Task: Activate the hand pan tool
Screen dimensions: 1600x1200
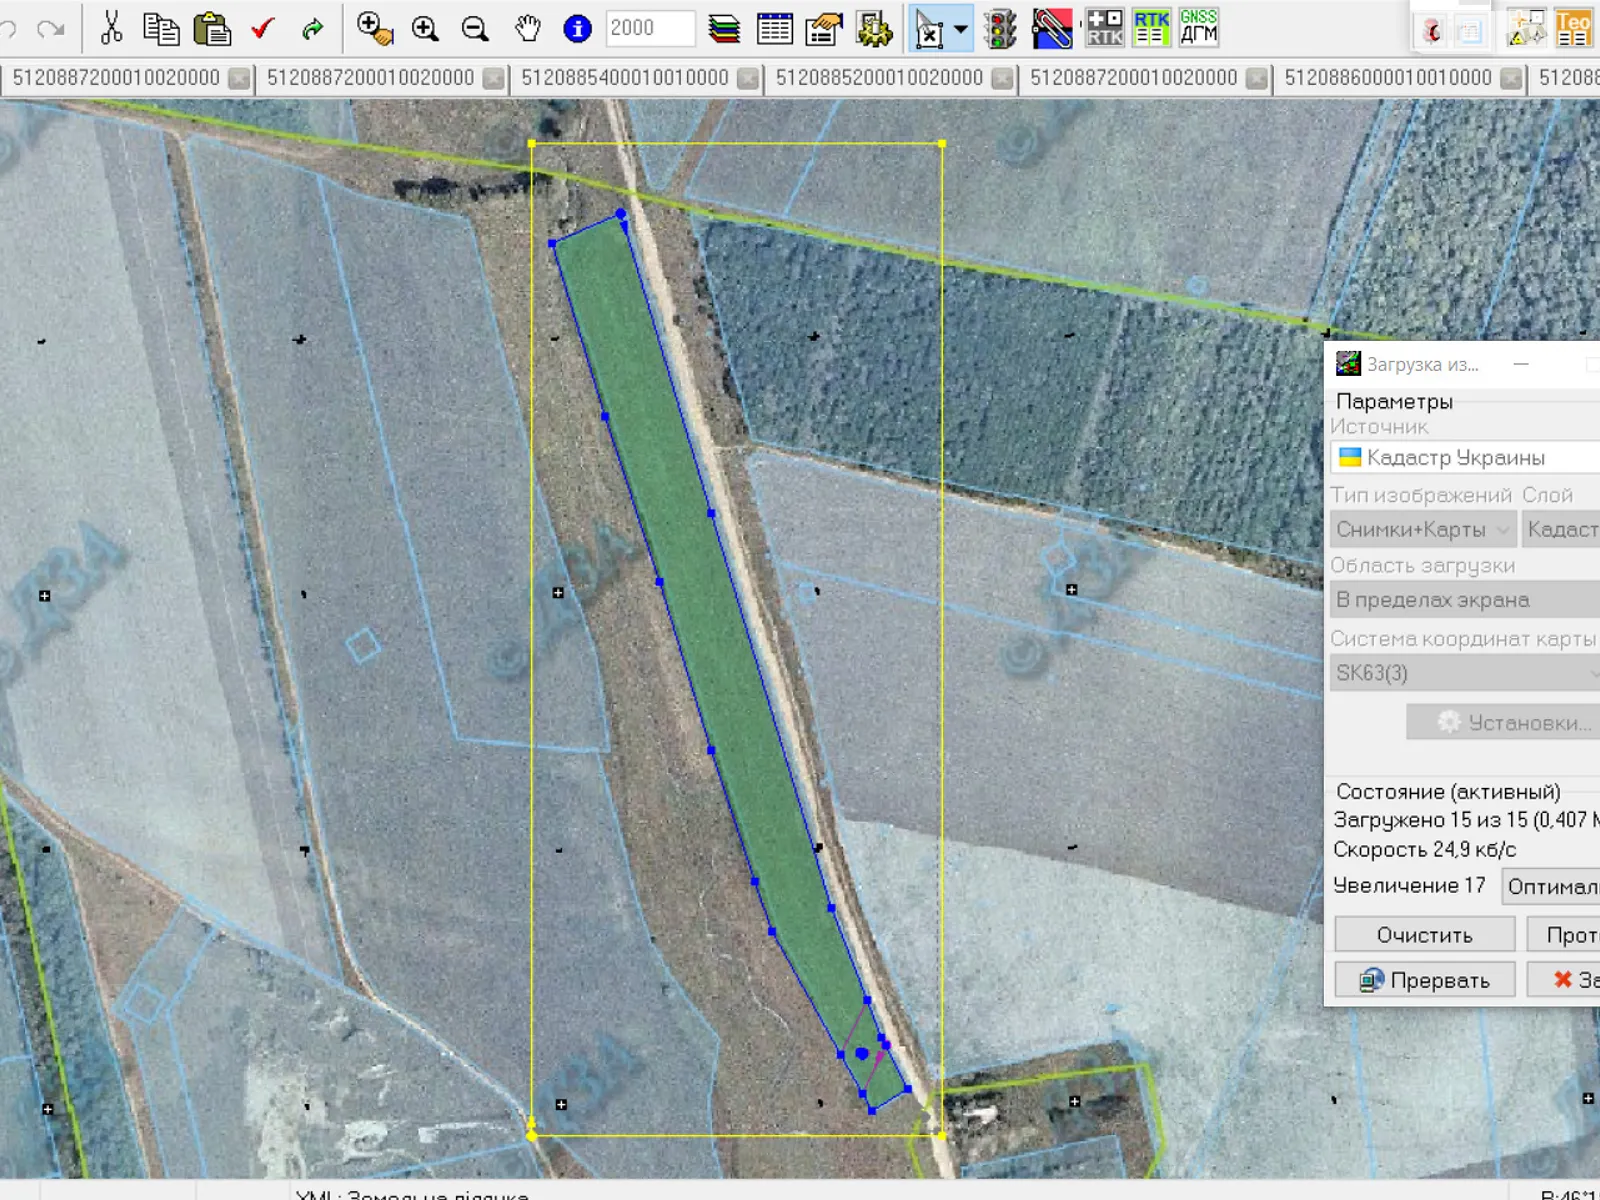Action: (x=527, y=28)
